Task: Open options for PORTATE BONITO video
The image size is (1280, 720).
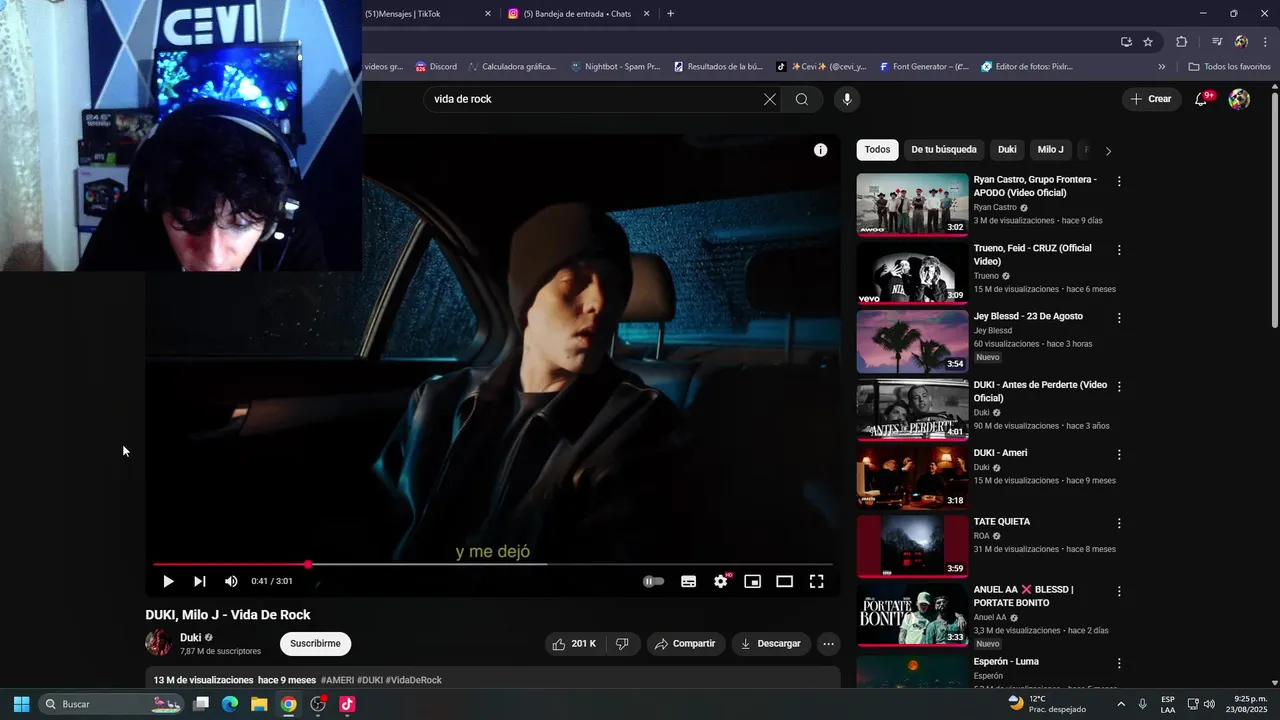Action: click(1119, 591)
